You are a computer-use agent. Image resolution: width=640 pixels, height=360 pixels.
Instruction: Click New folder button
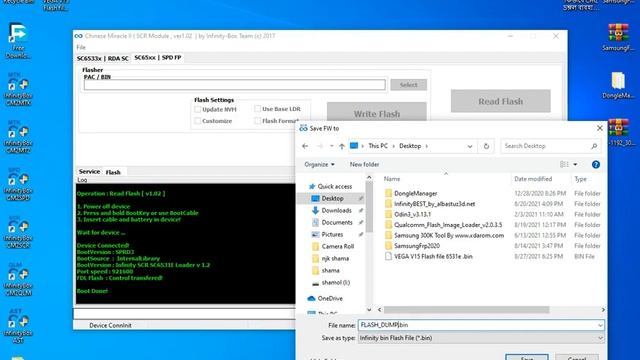(364, 164)
